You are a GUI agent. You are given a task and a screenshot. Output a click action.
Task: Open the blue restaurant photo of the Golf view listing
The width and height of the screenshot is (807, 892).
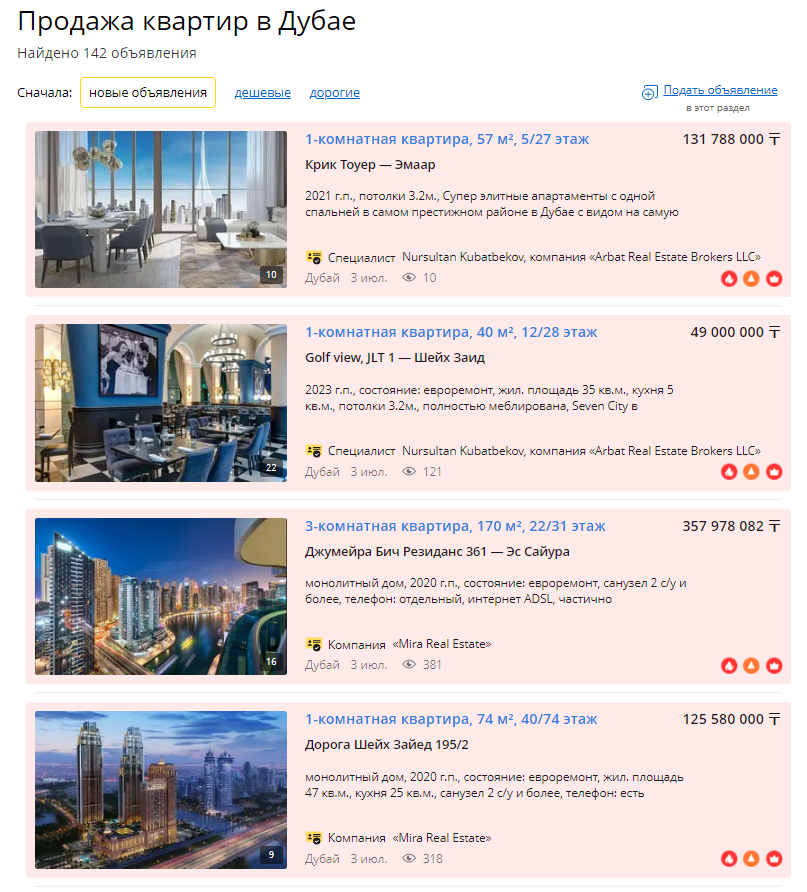click(161, 403)
